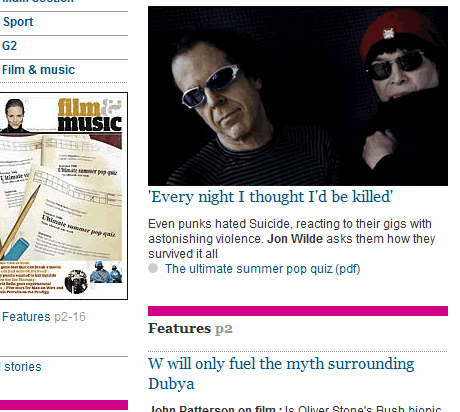Click the pencil illustration on the cover
This screenshot has height=412, width=460.
[x=19, y=222]
